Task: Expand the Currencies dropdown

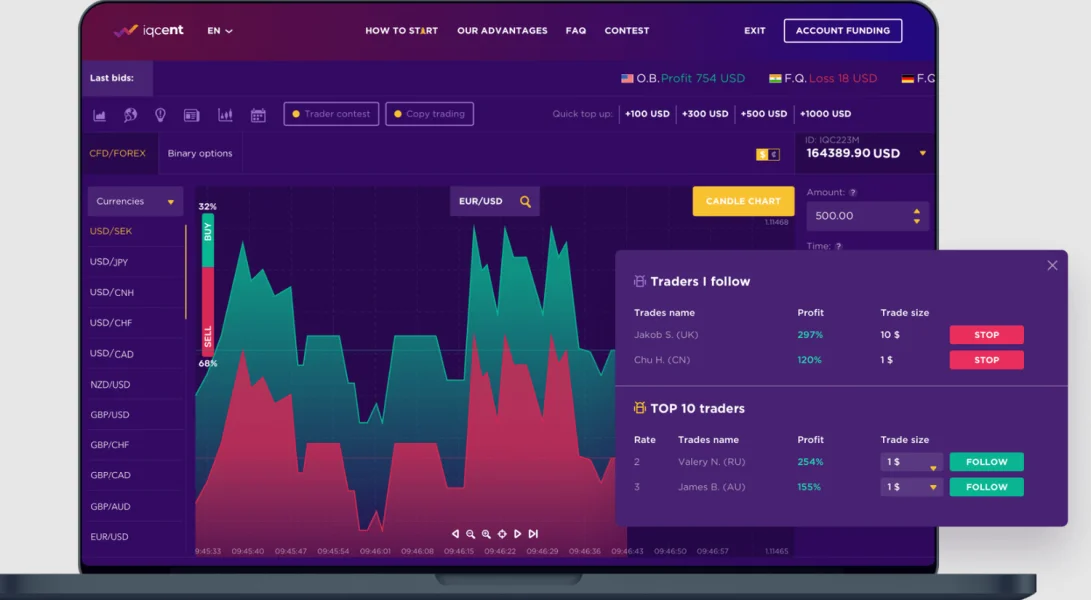Action: (135, 201)
